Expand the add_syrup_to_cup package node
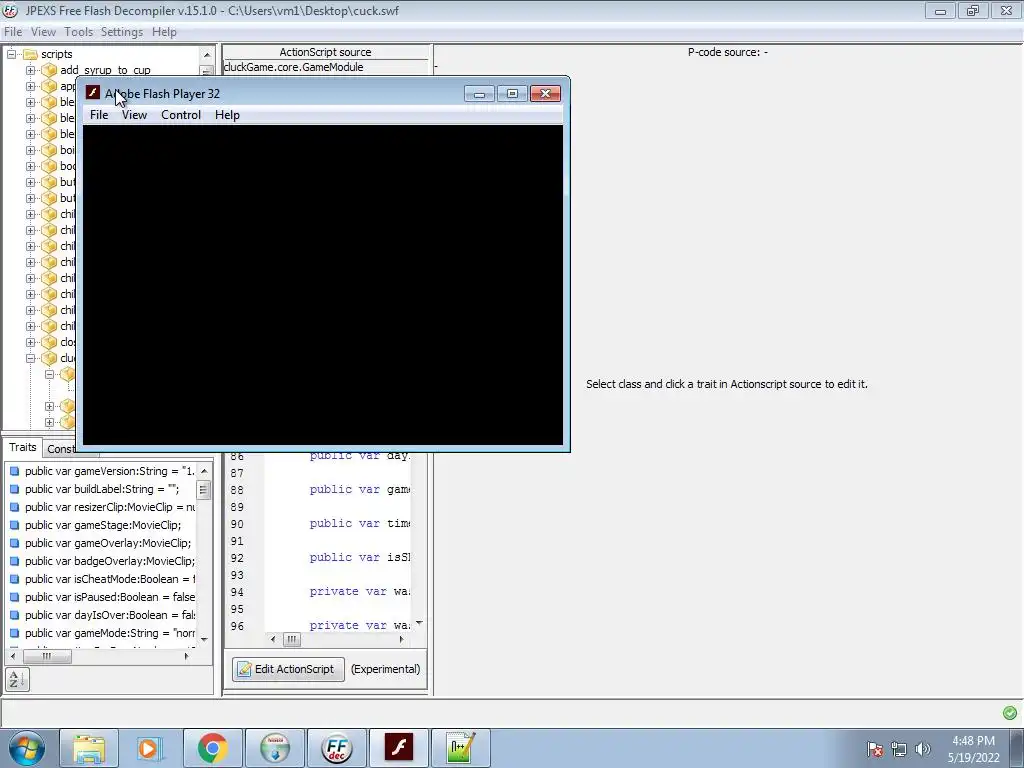 [x=31, y=70]
